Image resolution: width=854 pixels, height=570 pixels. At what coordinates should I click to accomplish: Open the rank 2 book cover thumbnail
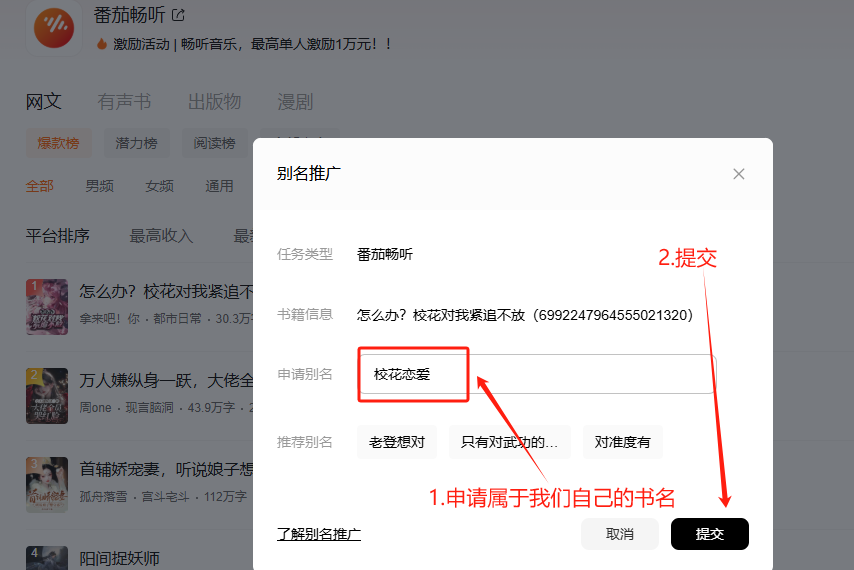tap(47, 396)
